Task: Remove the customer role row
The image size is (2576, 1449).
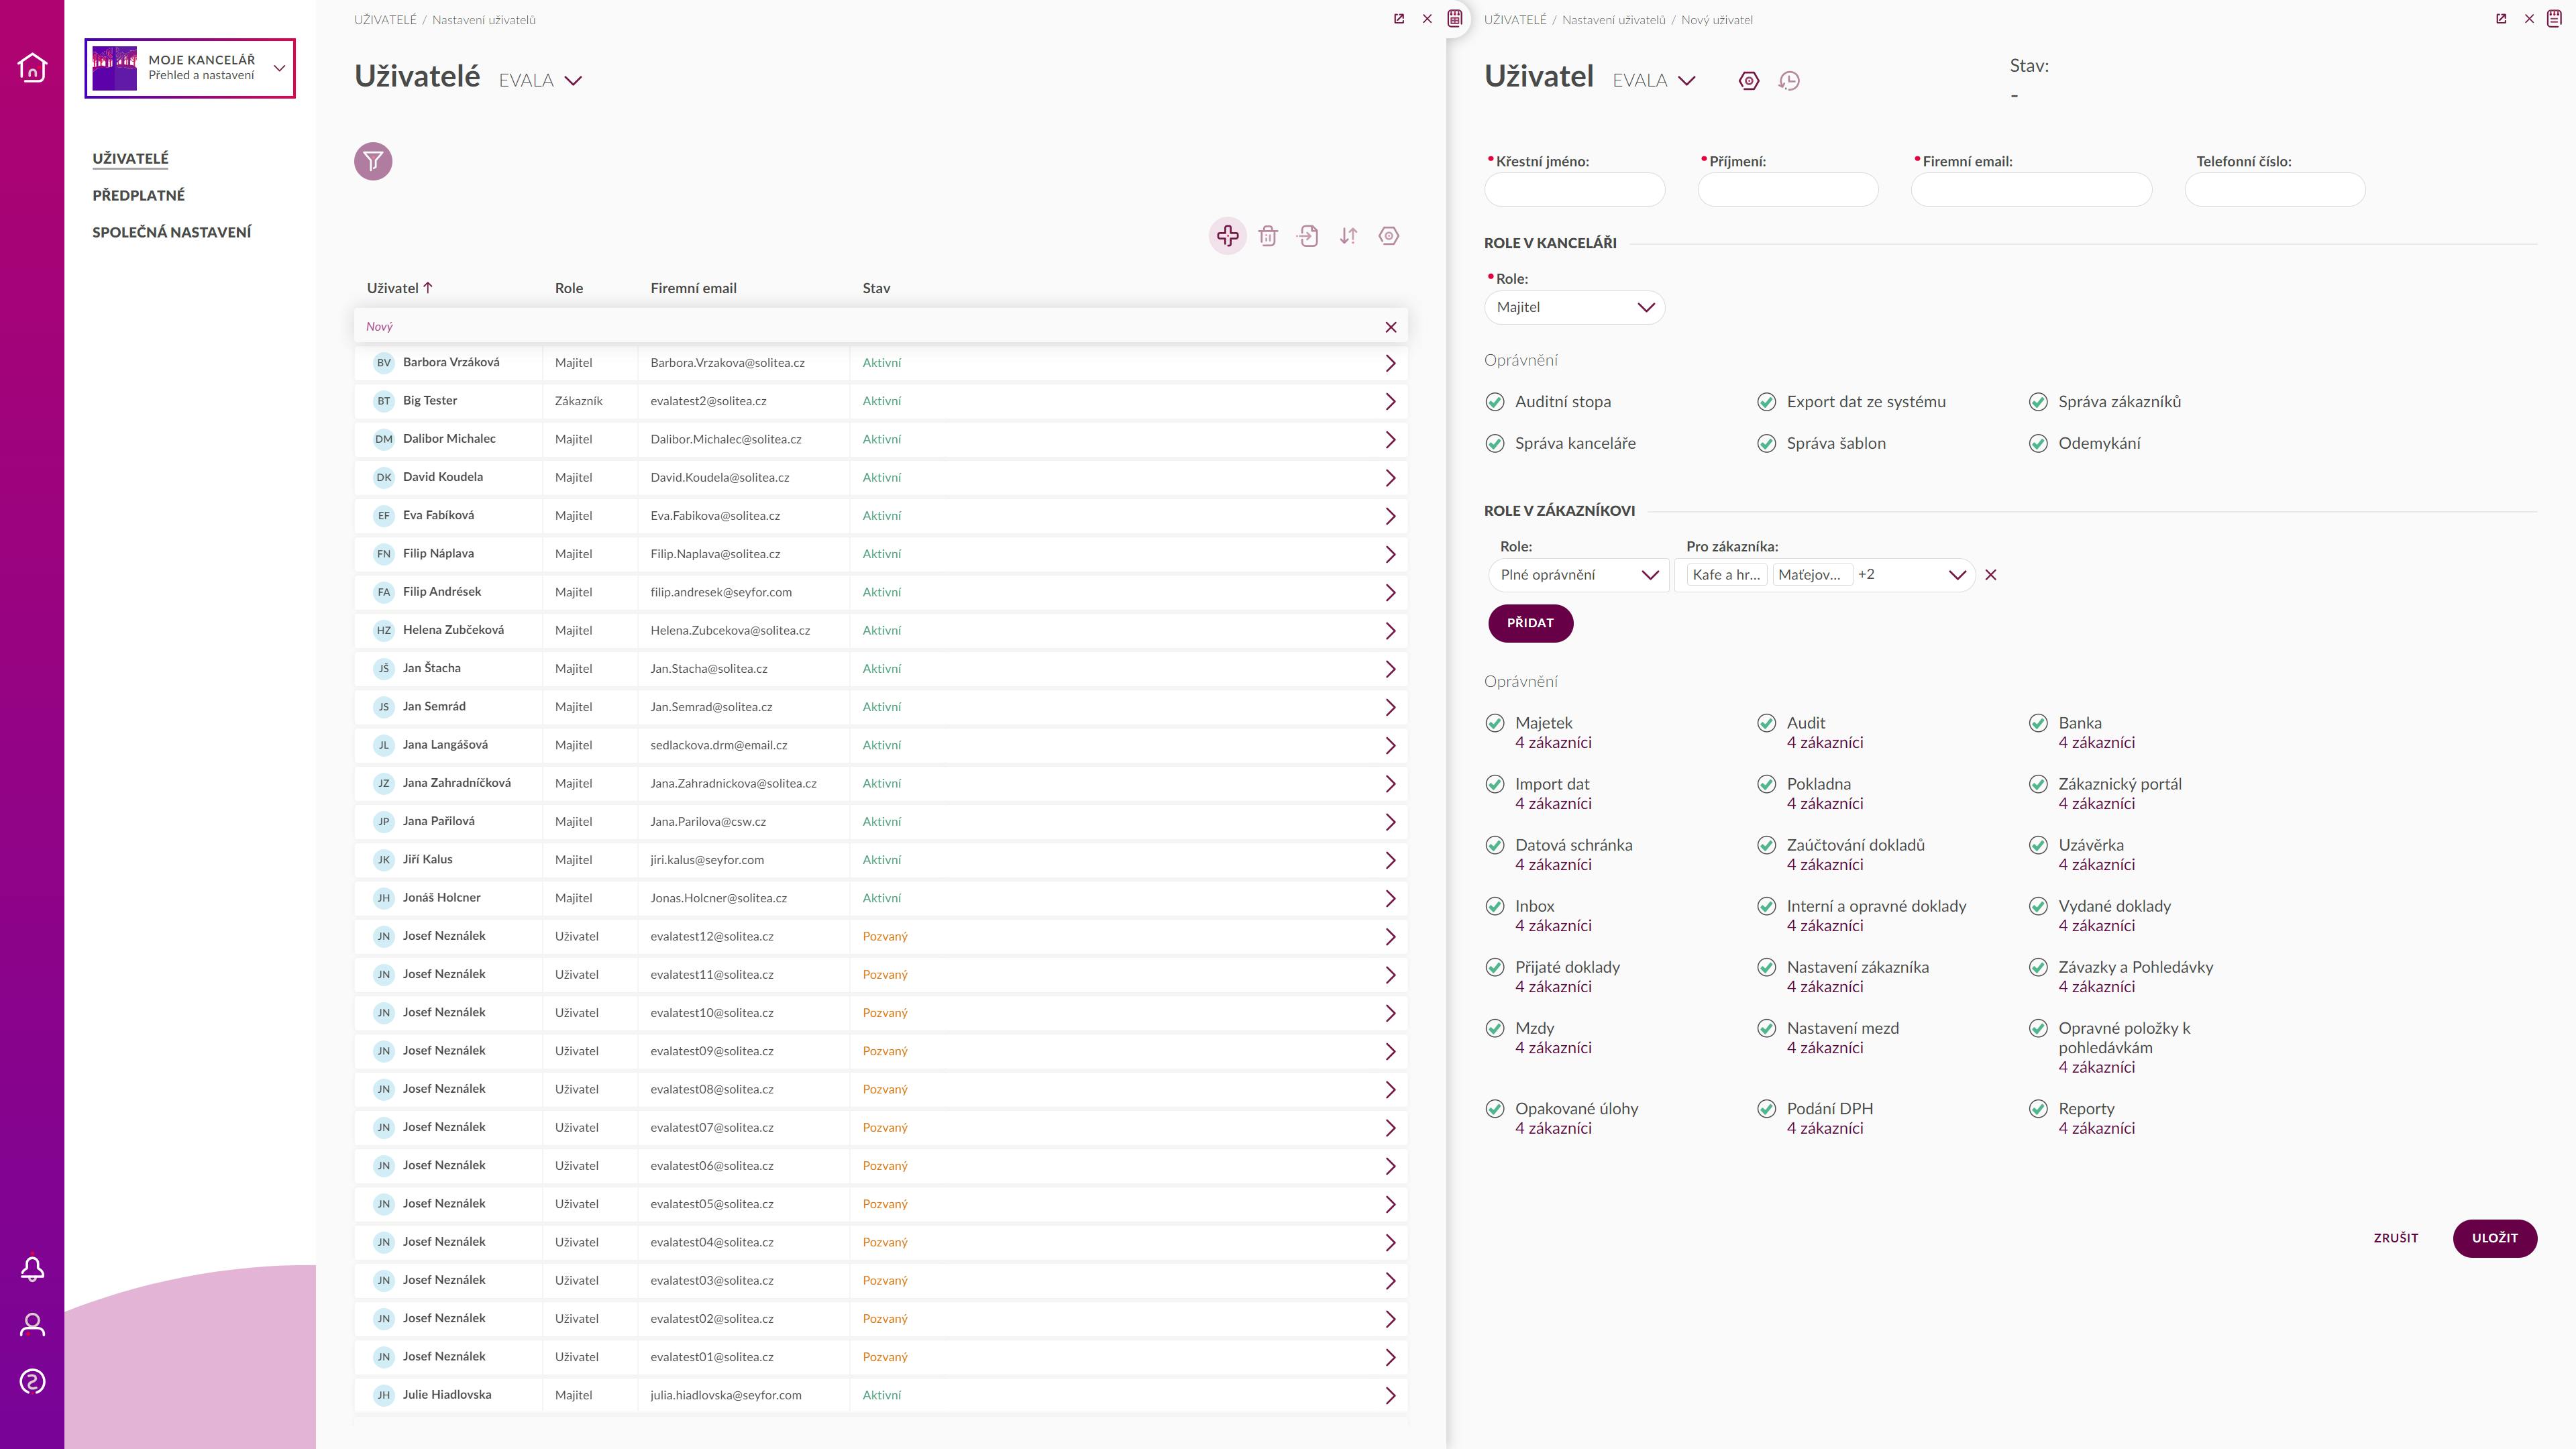Action: [x=1990, y=575]
